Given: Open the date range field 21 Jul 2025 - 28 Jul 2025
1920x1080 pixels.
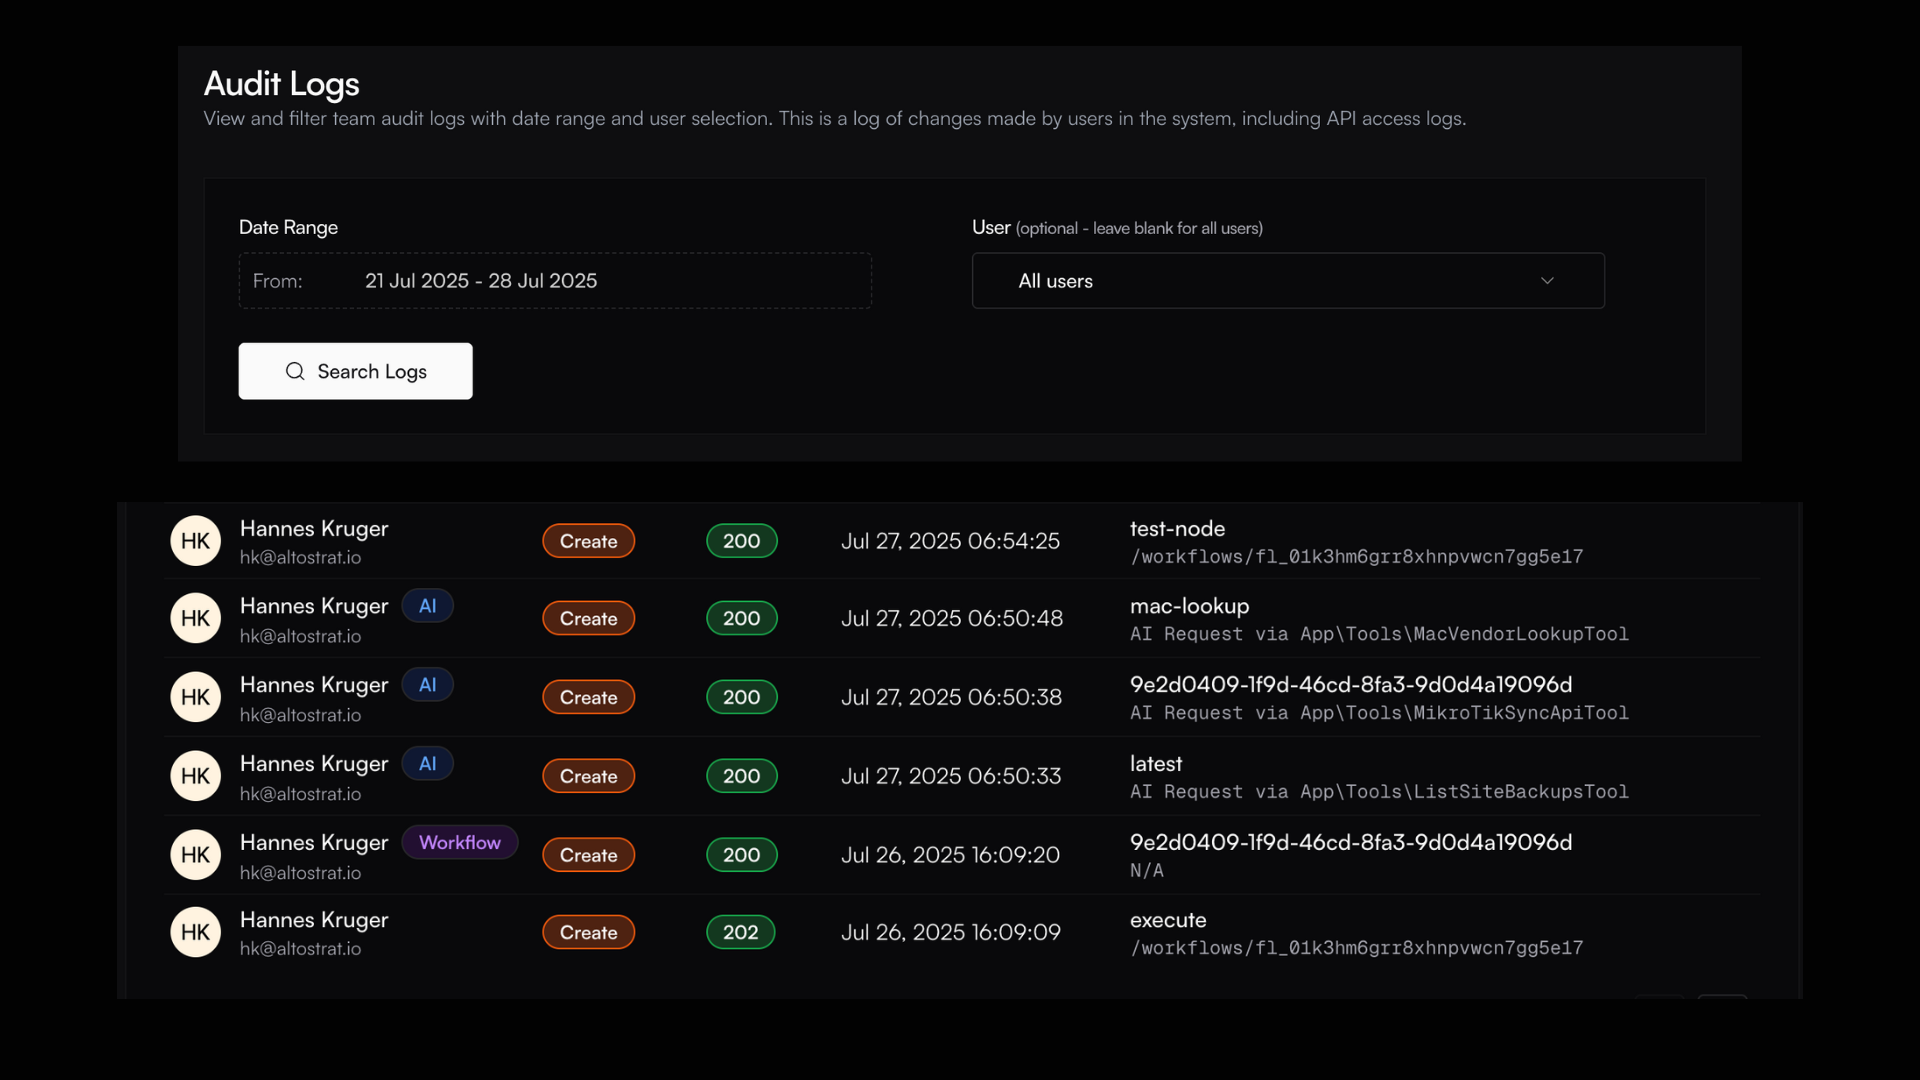Looking at the screenshot, I should click(555, 281).
